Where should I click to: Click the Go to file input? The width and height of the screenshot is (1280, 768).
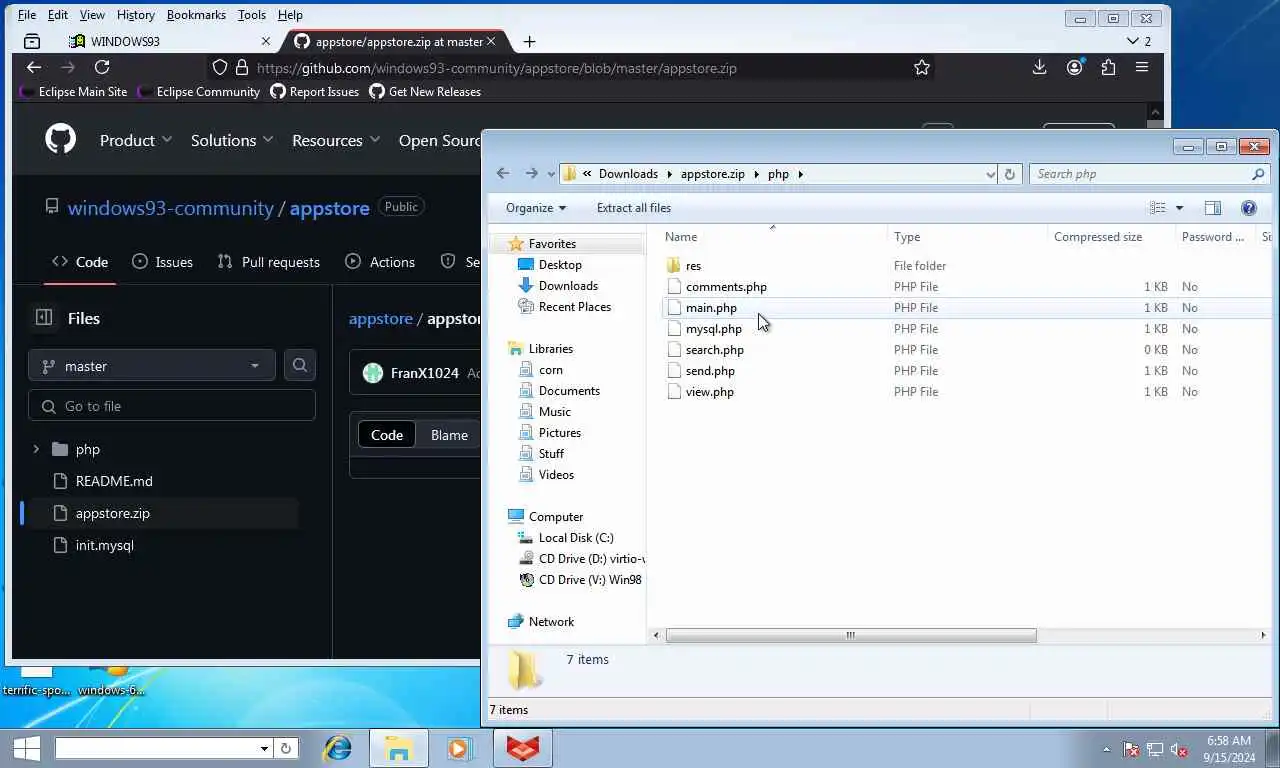[172, 406]
